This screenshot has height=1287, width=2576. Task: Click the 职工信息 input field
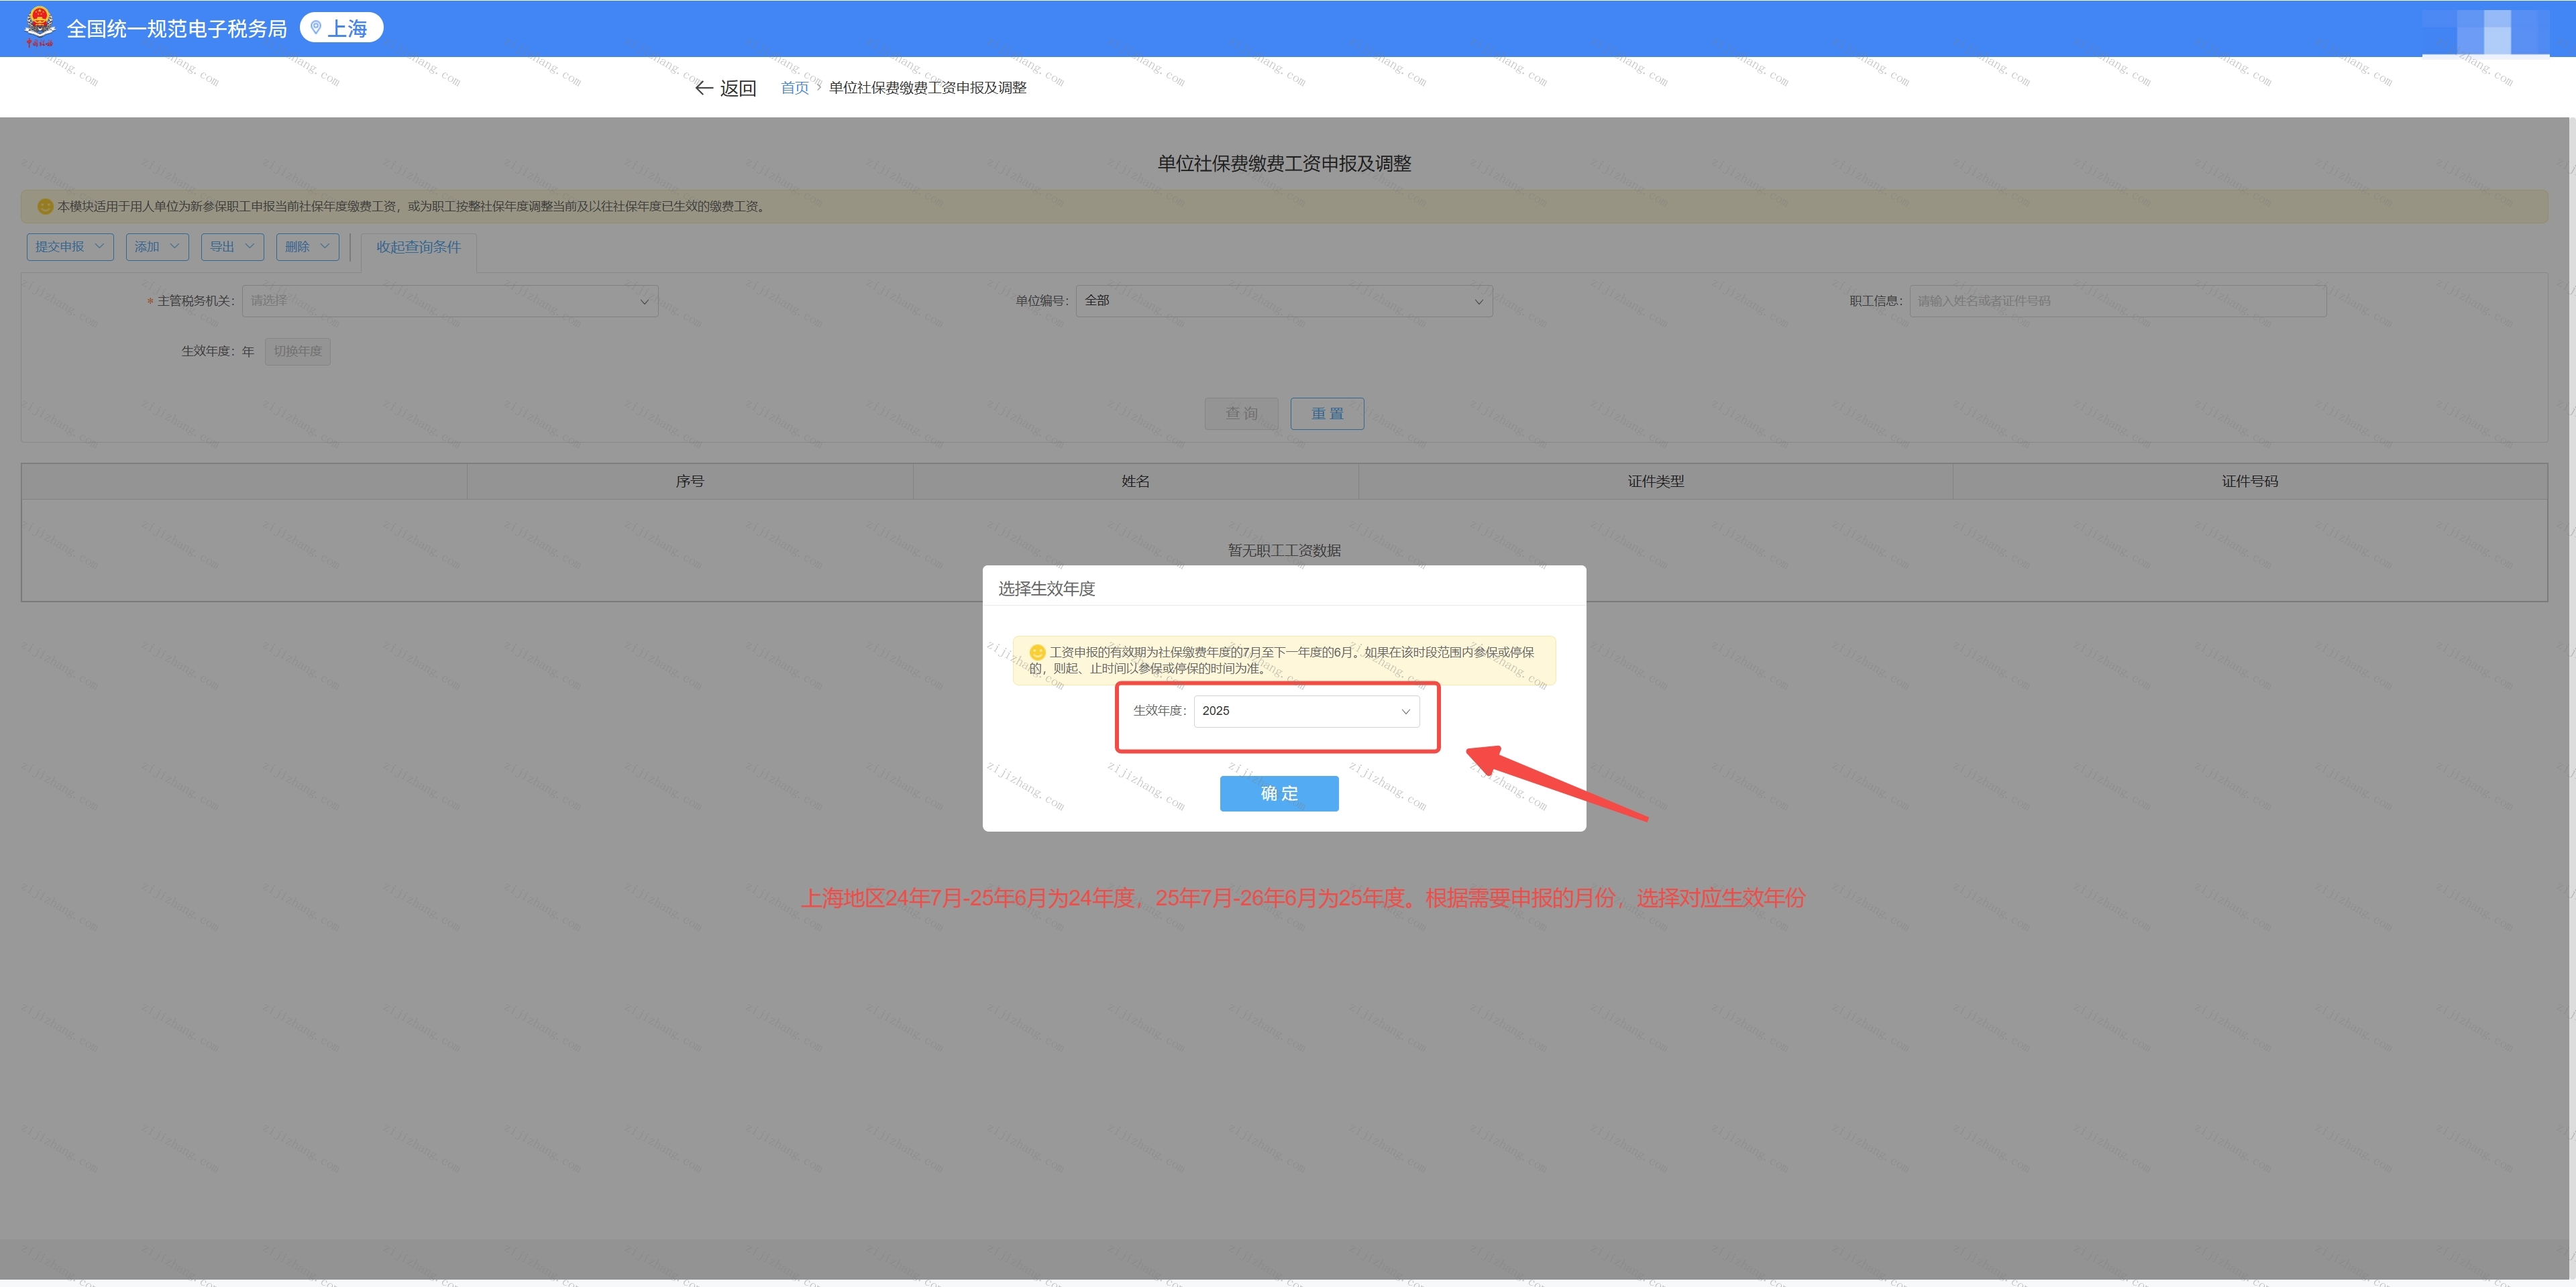pos(2118,301)
